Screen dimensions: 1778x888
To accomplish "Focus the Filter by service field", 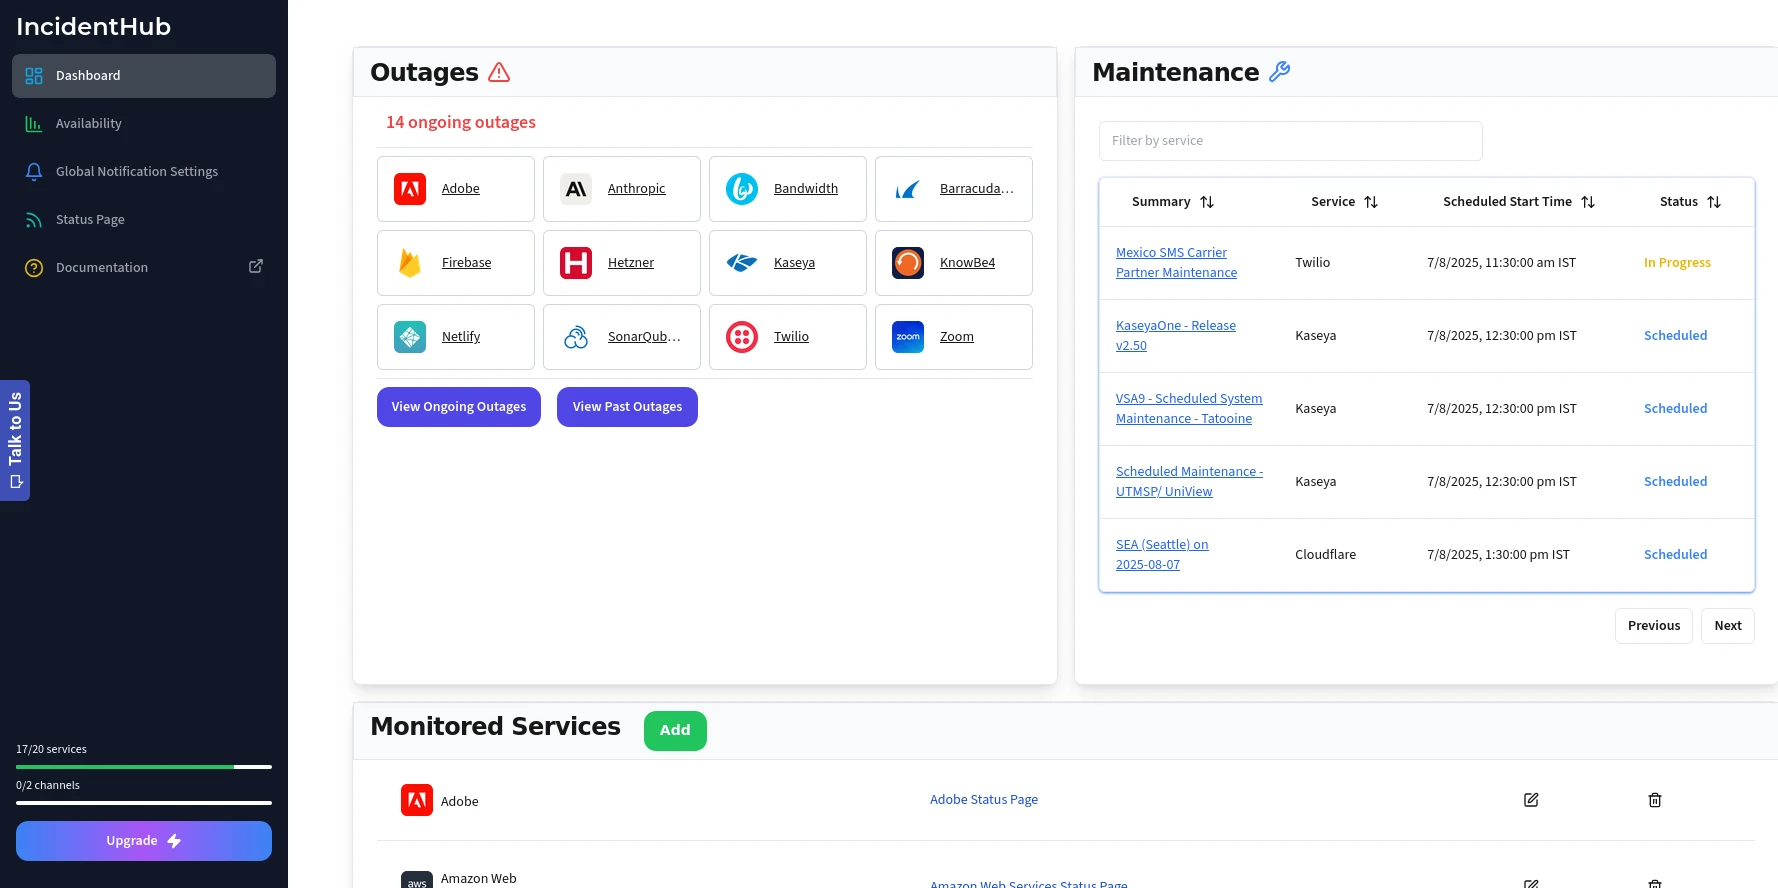I will [1290, 141].
